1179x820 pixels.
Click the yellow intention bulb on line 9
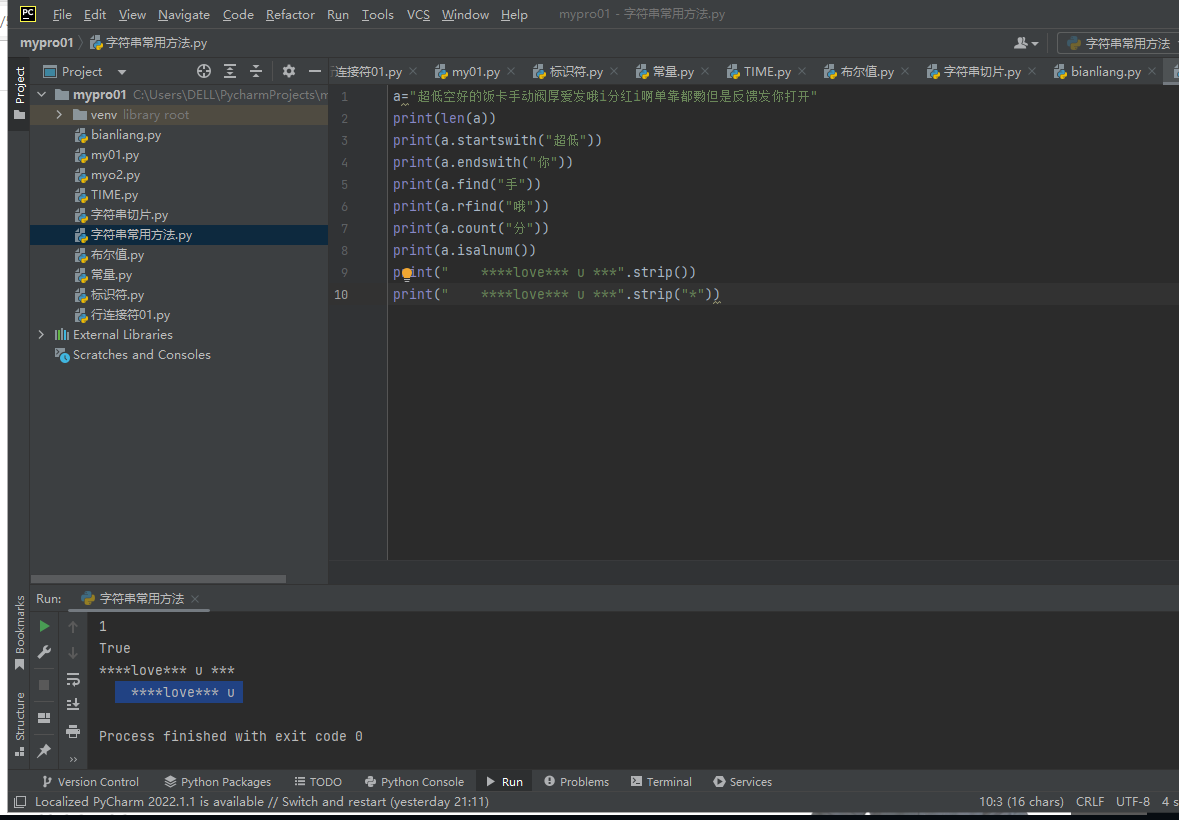coord(407,274)
